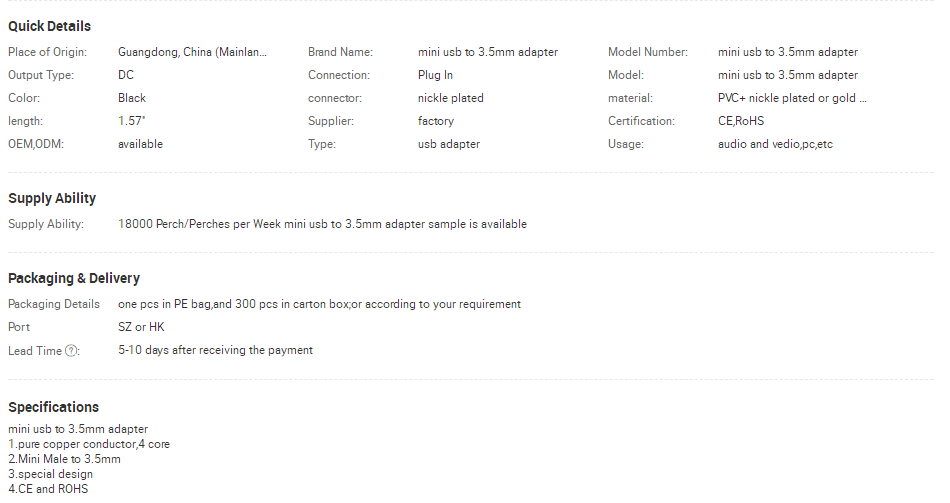950x503 pixels.
Task: Click the Lead Time help question-mark icon
Action: (71, 351)
